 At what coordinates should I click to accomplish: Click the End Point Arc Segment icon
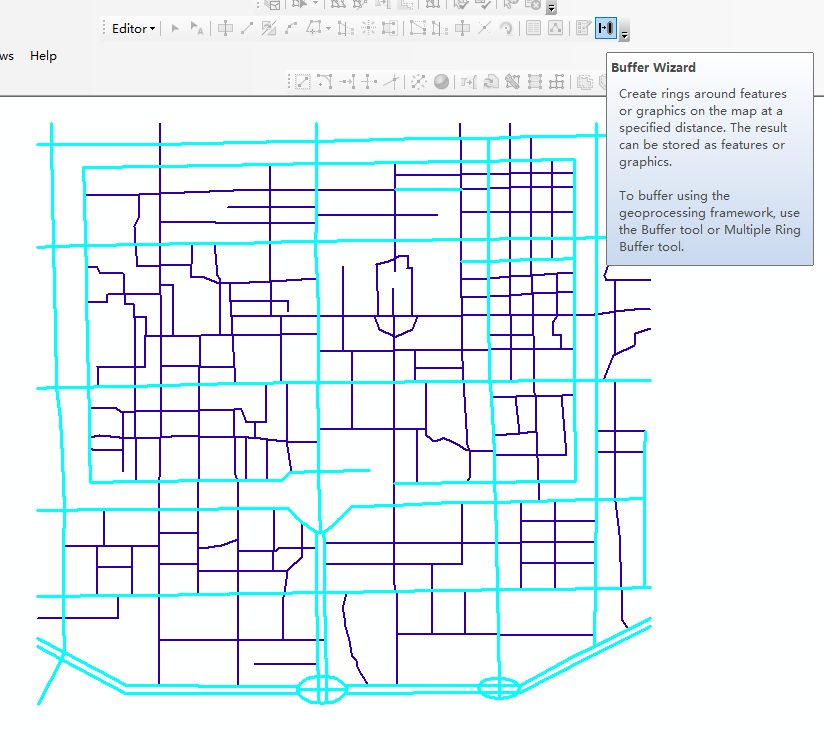tap(291, 28)
